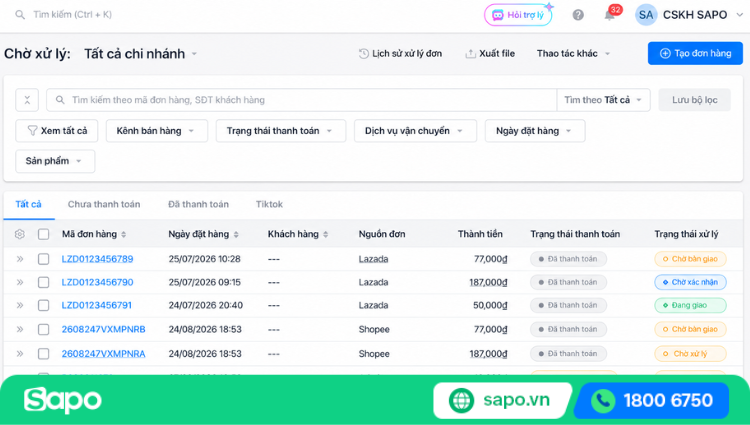The height and width of the screenshot is (425, 750).
Task: Sort by Ngày đặt hàng column
Action: tap(203, 234)
